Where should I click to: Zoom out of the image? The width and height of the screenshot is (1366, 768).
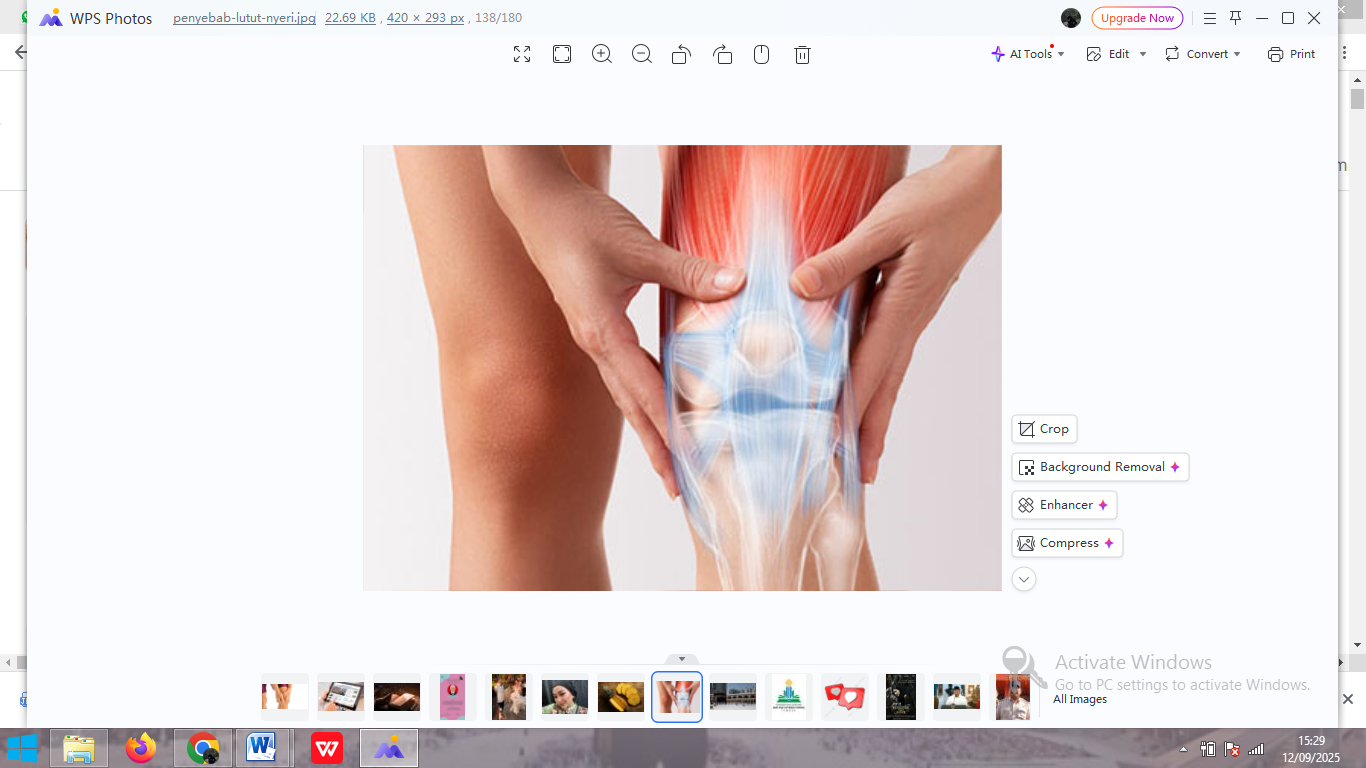642,54
